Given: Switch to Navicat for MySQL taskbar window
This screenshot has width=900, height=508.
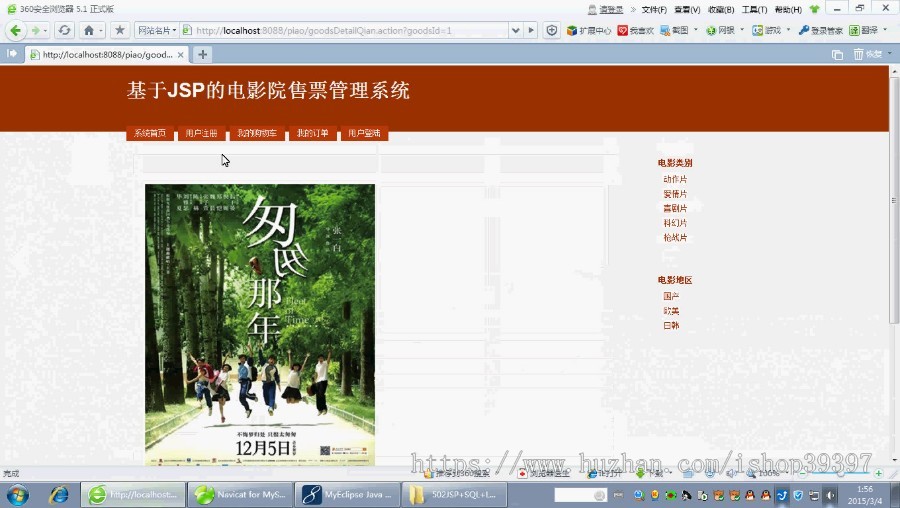Looking at the screenshot, I should pos(239,495).
